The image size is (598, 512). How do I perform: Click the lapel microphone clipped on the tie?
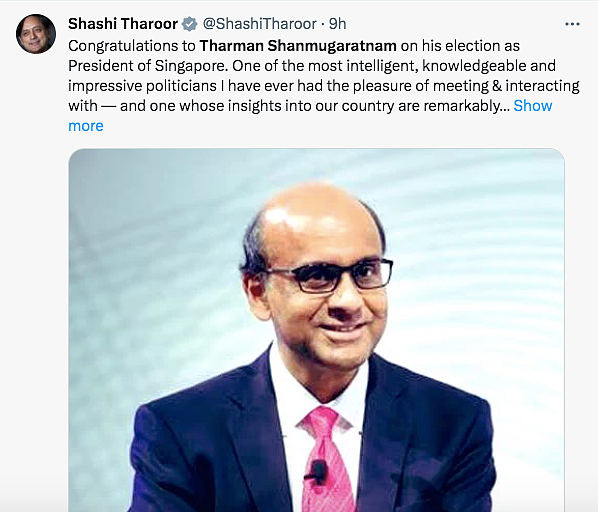click(x=317, y=472)
